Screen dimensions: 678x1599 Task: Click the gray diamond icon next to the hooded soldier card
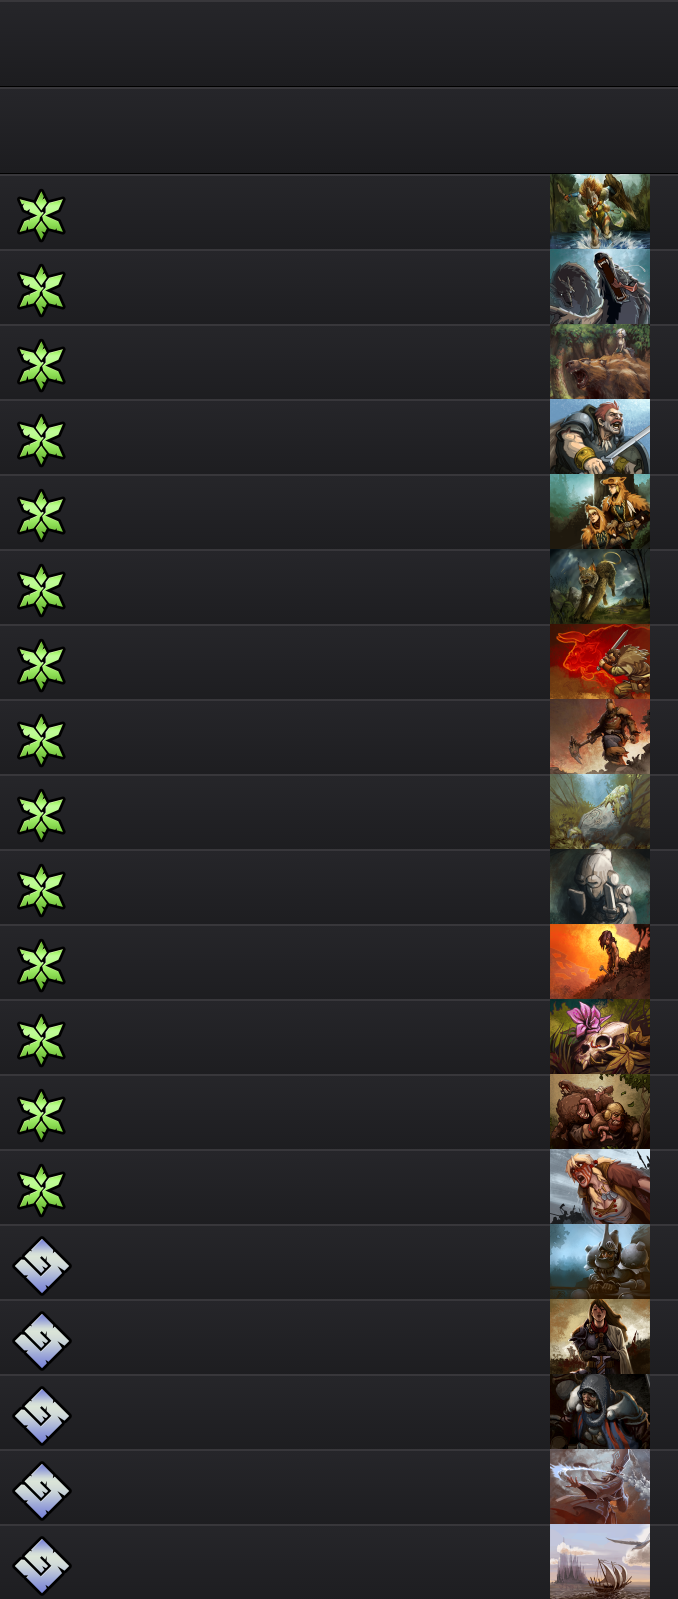pos(42,1415)
